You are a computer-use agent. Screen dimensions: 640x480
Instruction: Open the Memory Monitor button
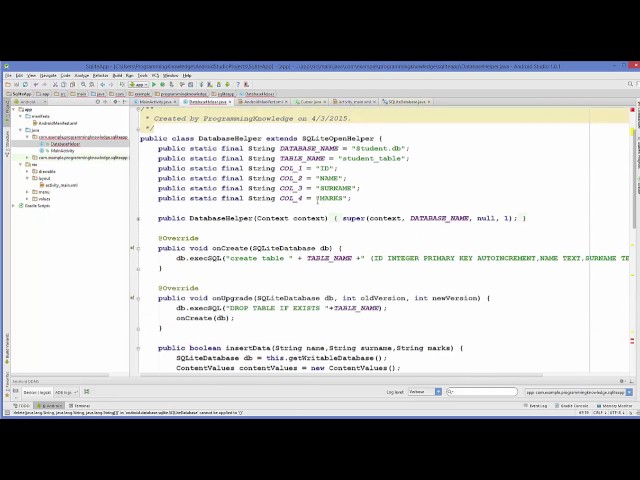[x=614, y=406]
